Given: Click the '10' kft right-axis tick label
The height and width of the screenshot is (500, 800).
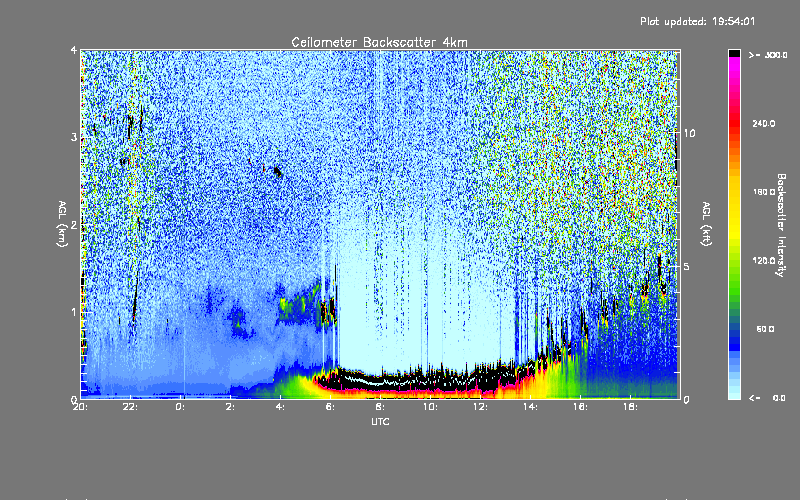Looking at the screenshot, I should point(689,133).
